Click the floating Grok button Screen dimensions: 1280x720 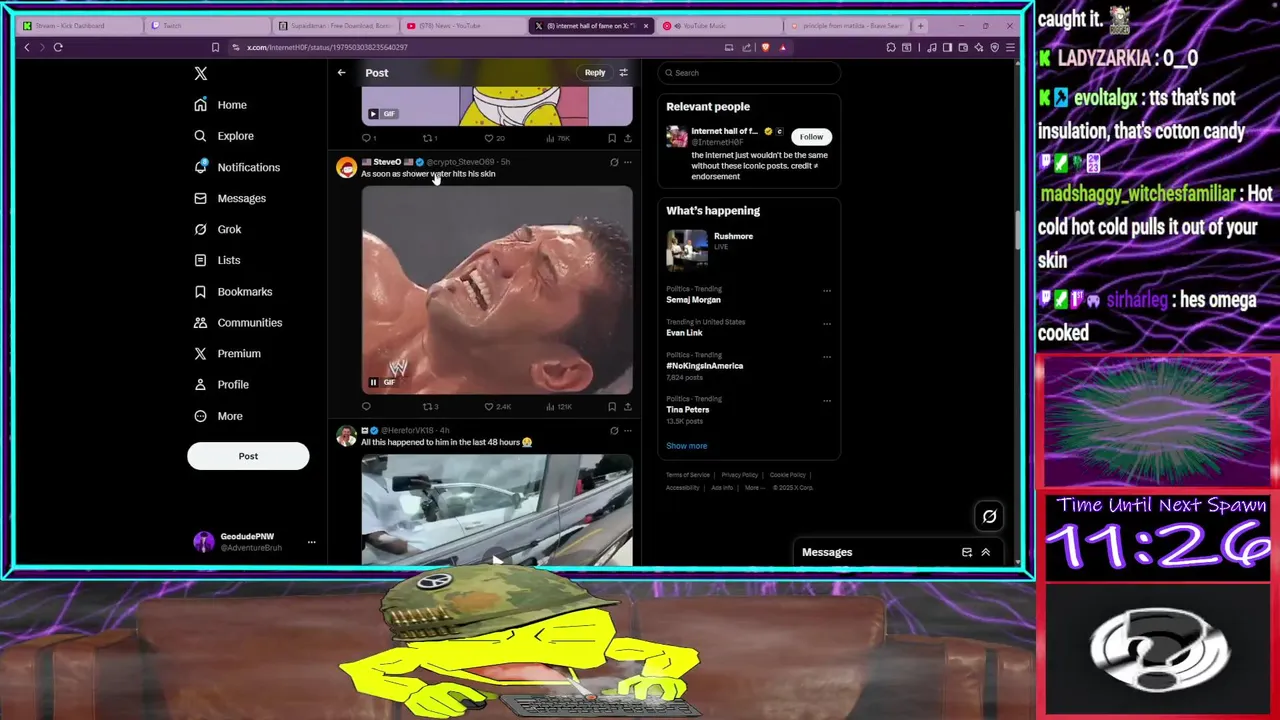pyautogui.click(x=989, y=516)
